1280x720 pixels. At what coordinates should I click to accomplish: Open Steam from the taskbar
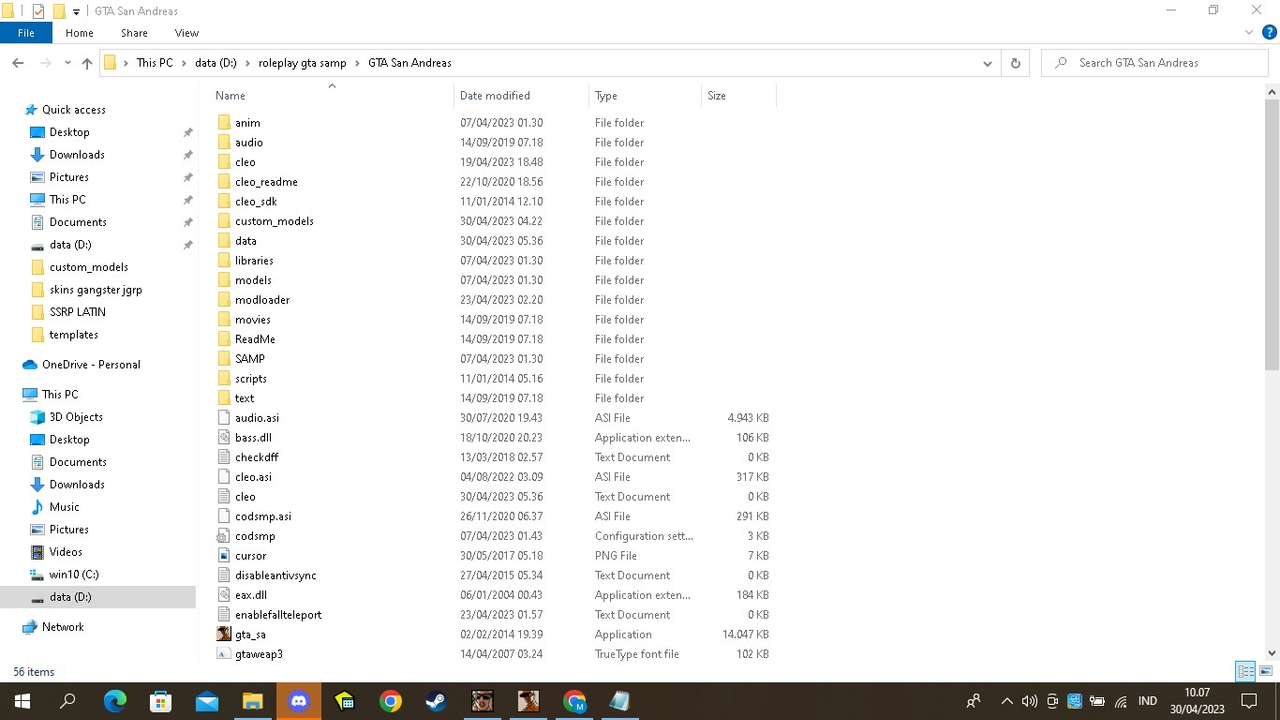(436, 701)
